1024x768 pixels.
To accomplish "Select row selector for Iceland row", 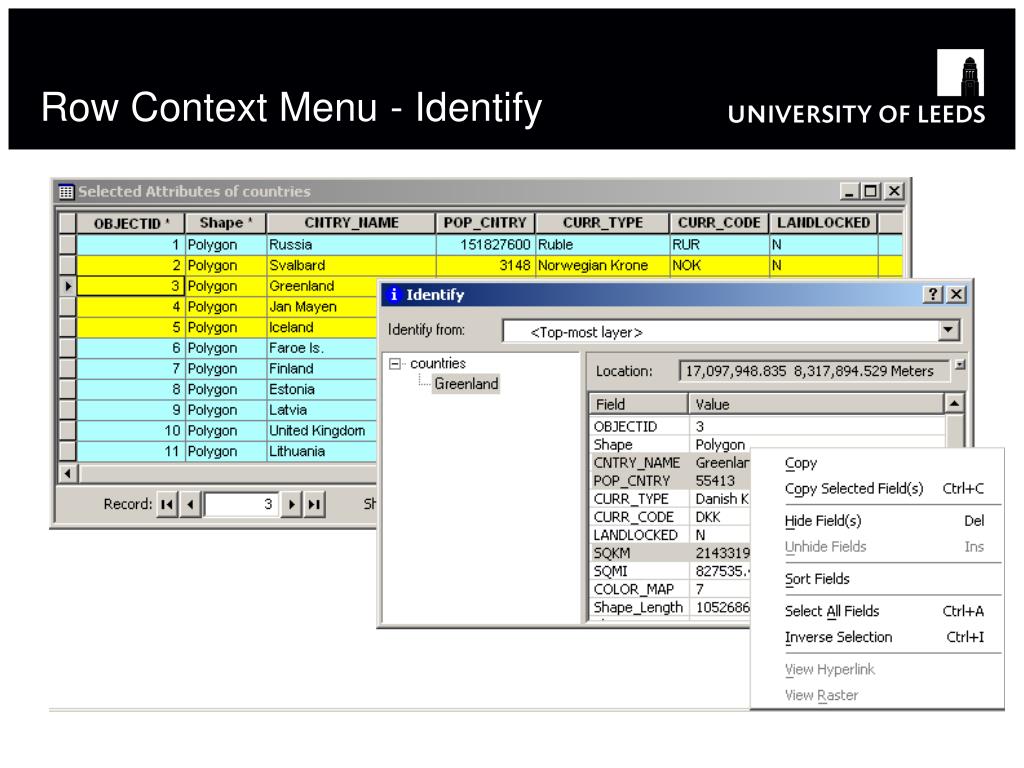I will pos(67,328).
